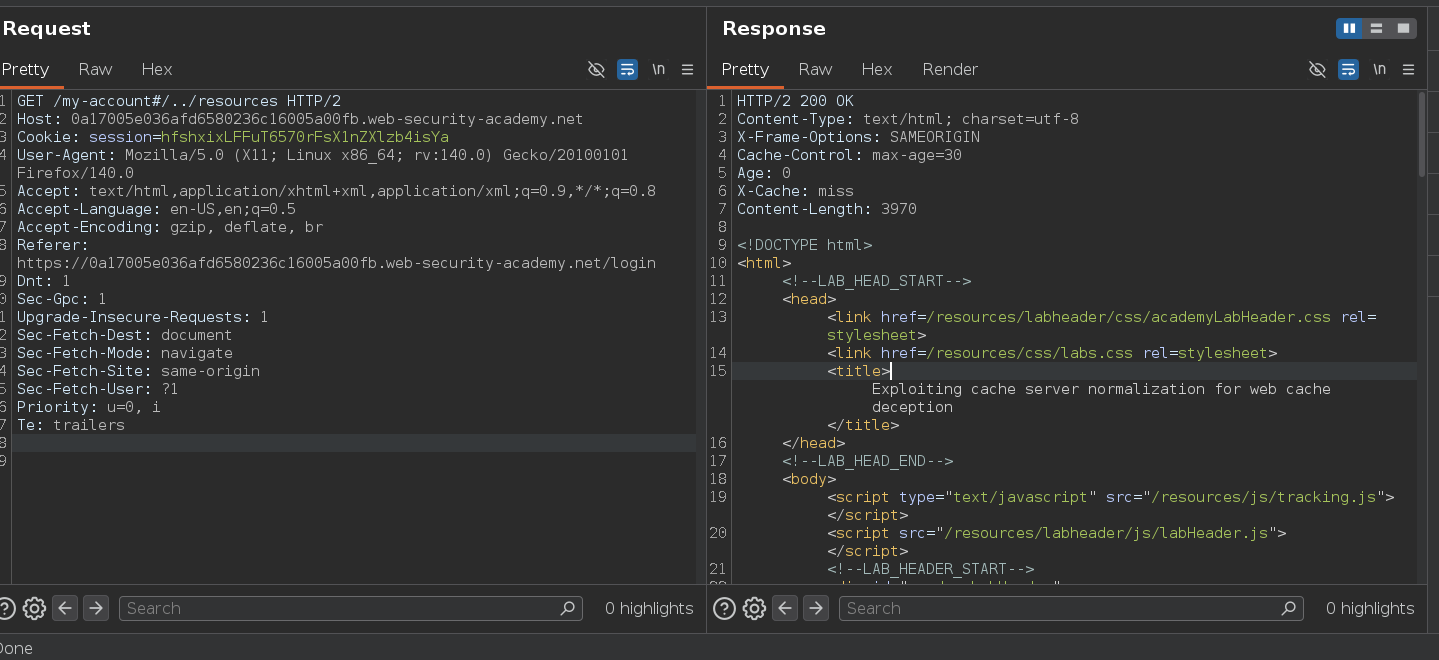The image size is (1439, 660).
Task: Click 'HTTP/2 200 OK' status line
Action: tap(795, 101)
